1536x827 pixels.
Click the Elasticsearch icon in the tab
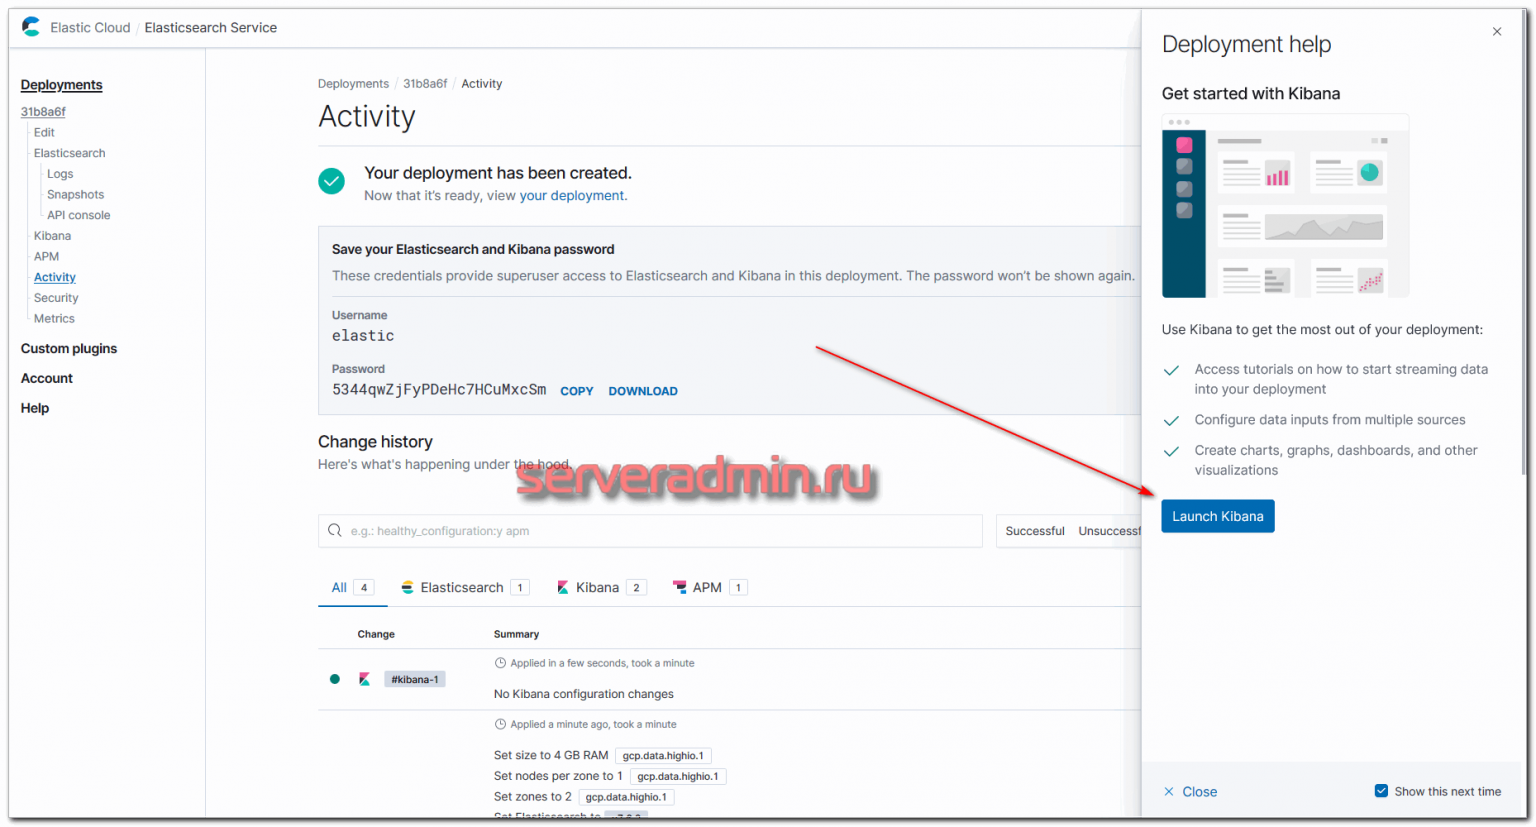[x=407, y=588]
